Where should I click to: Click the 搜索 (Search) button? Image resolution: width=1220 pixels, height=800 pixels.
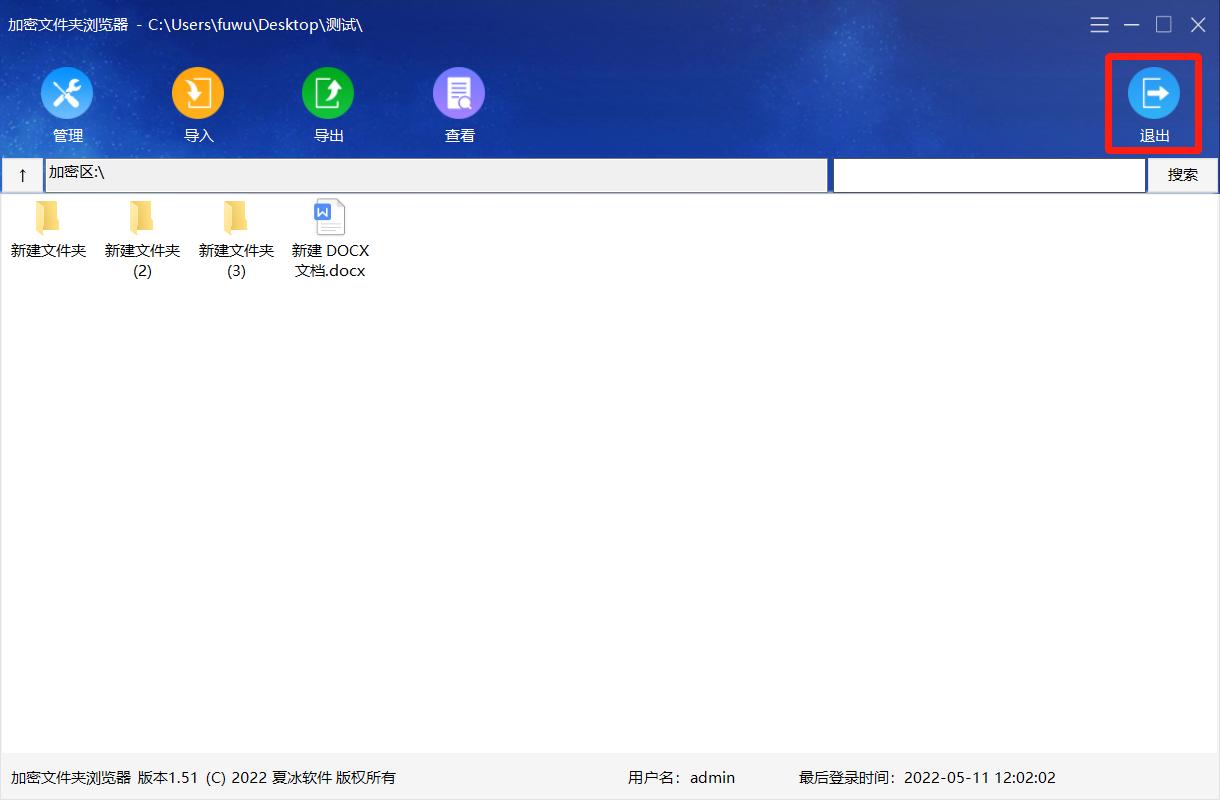click(x=1183, y=174)
